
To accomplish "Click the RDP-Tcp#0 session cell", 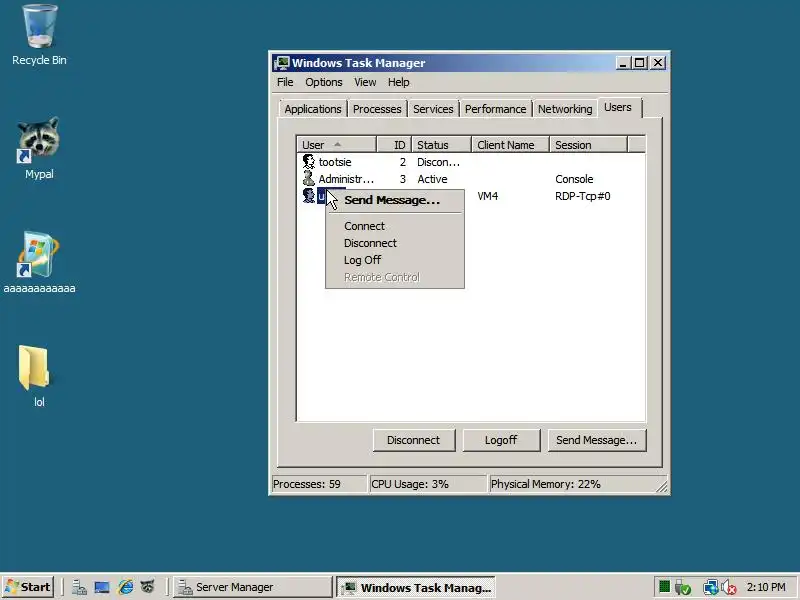I will pyautogui.click(x=583, y=196).
